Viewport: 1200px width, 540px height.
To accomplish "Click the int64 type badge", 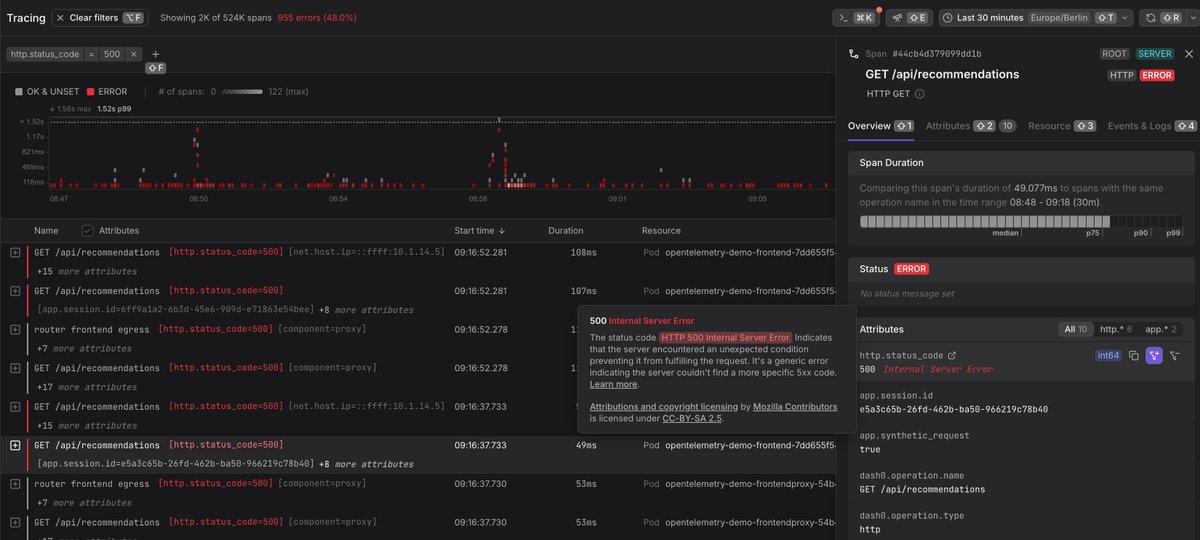I will point(1108,355).
